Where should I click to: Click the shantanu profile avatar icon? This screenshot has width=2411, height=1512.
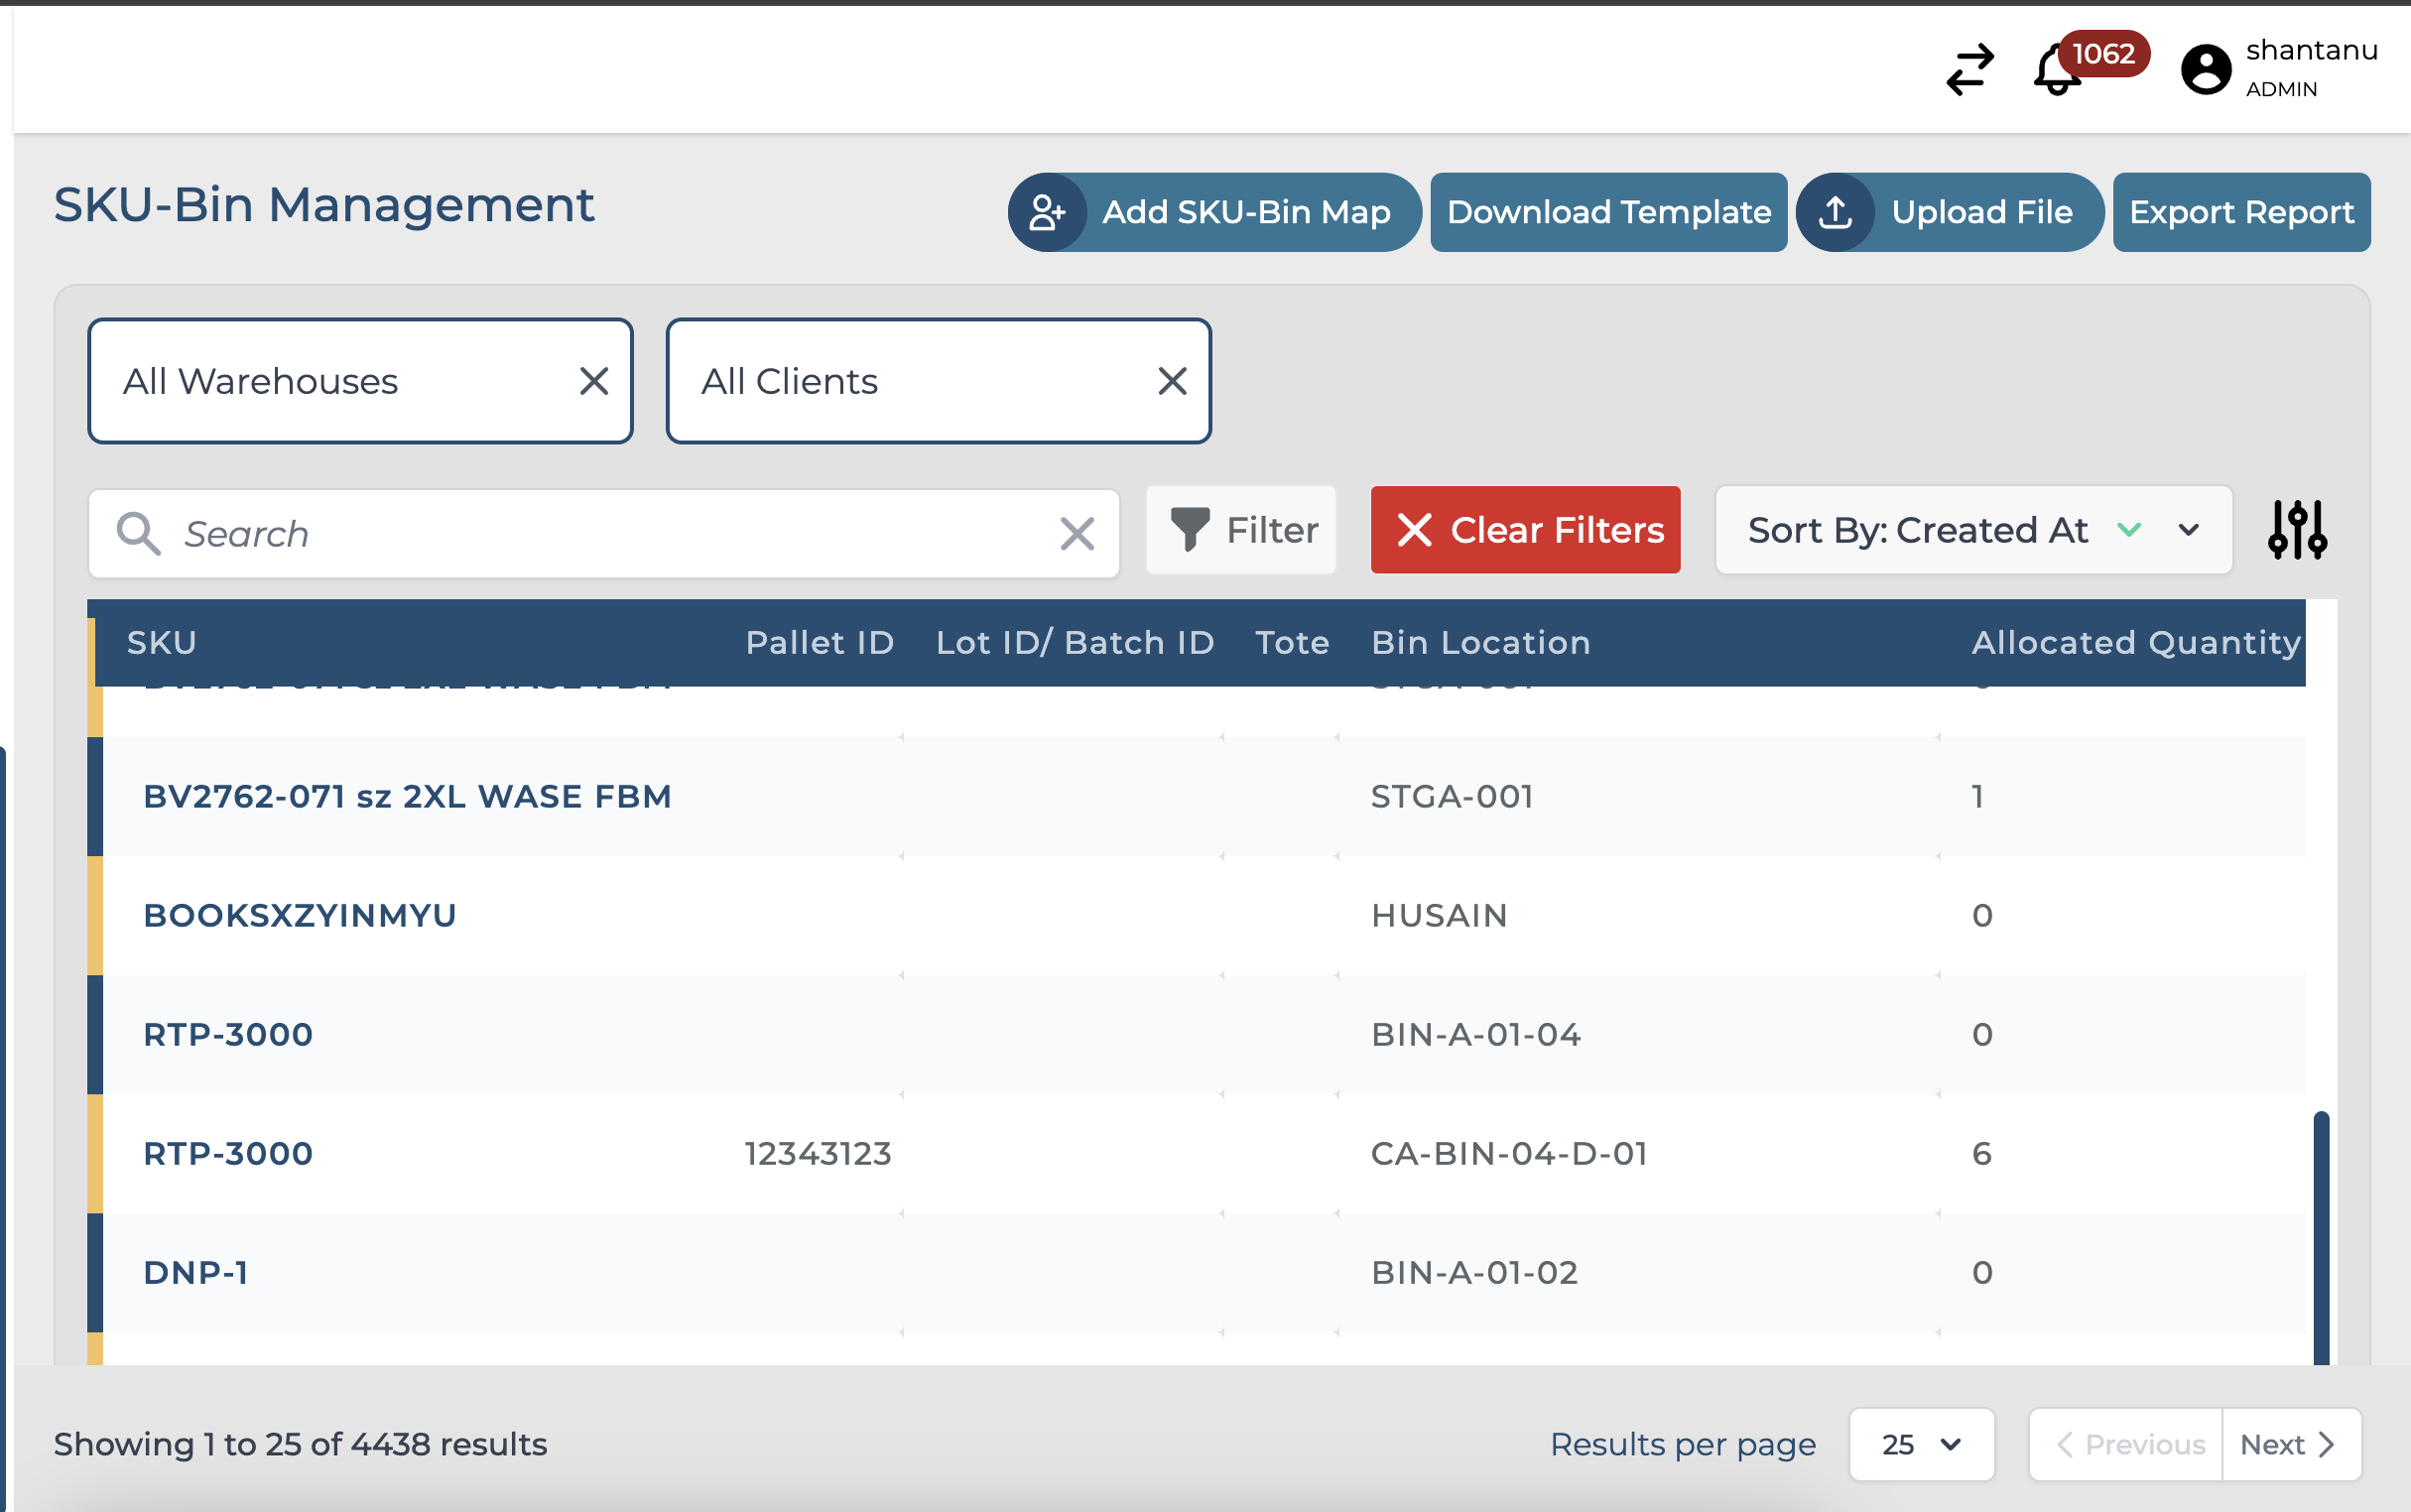(2205, 69)
